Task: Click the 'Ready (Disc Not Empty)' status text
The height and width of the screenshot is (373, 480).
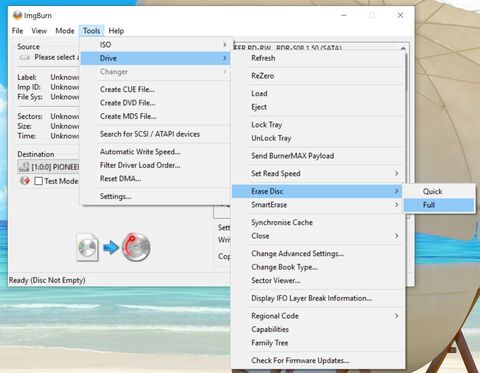Action: coord(47,280)
